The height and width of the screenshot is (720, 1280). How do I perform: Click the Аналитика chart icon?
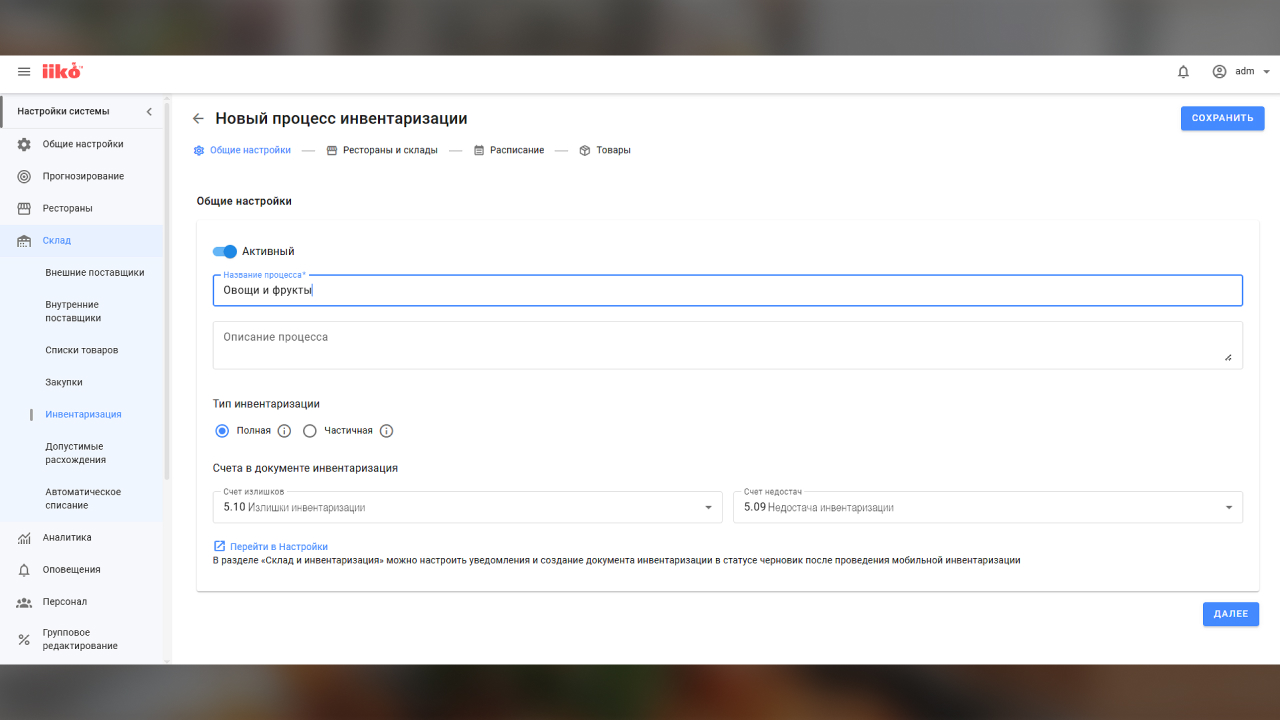(24, 537)
